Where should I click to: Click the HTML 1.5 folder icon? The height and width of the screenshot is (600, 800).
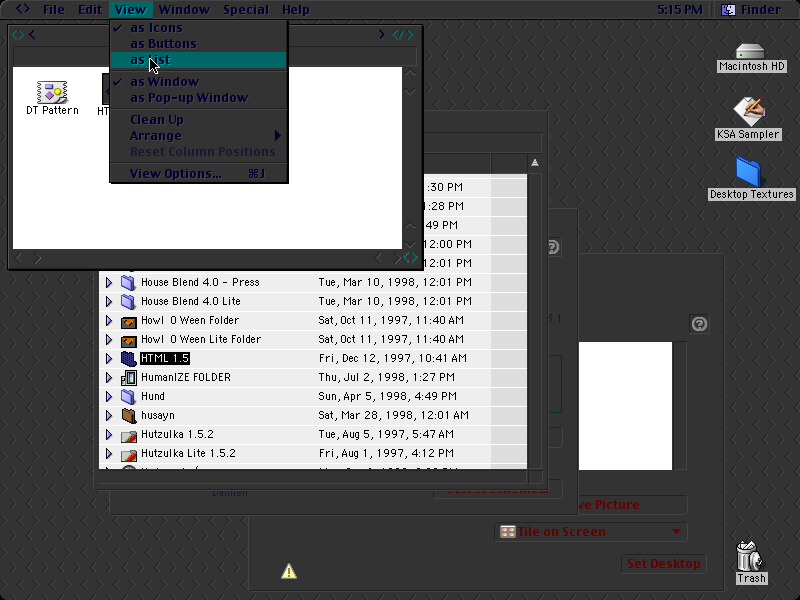pyautogui.click(x=129, y=359)
